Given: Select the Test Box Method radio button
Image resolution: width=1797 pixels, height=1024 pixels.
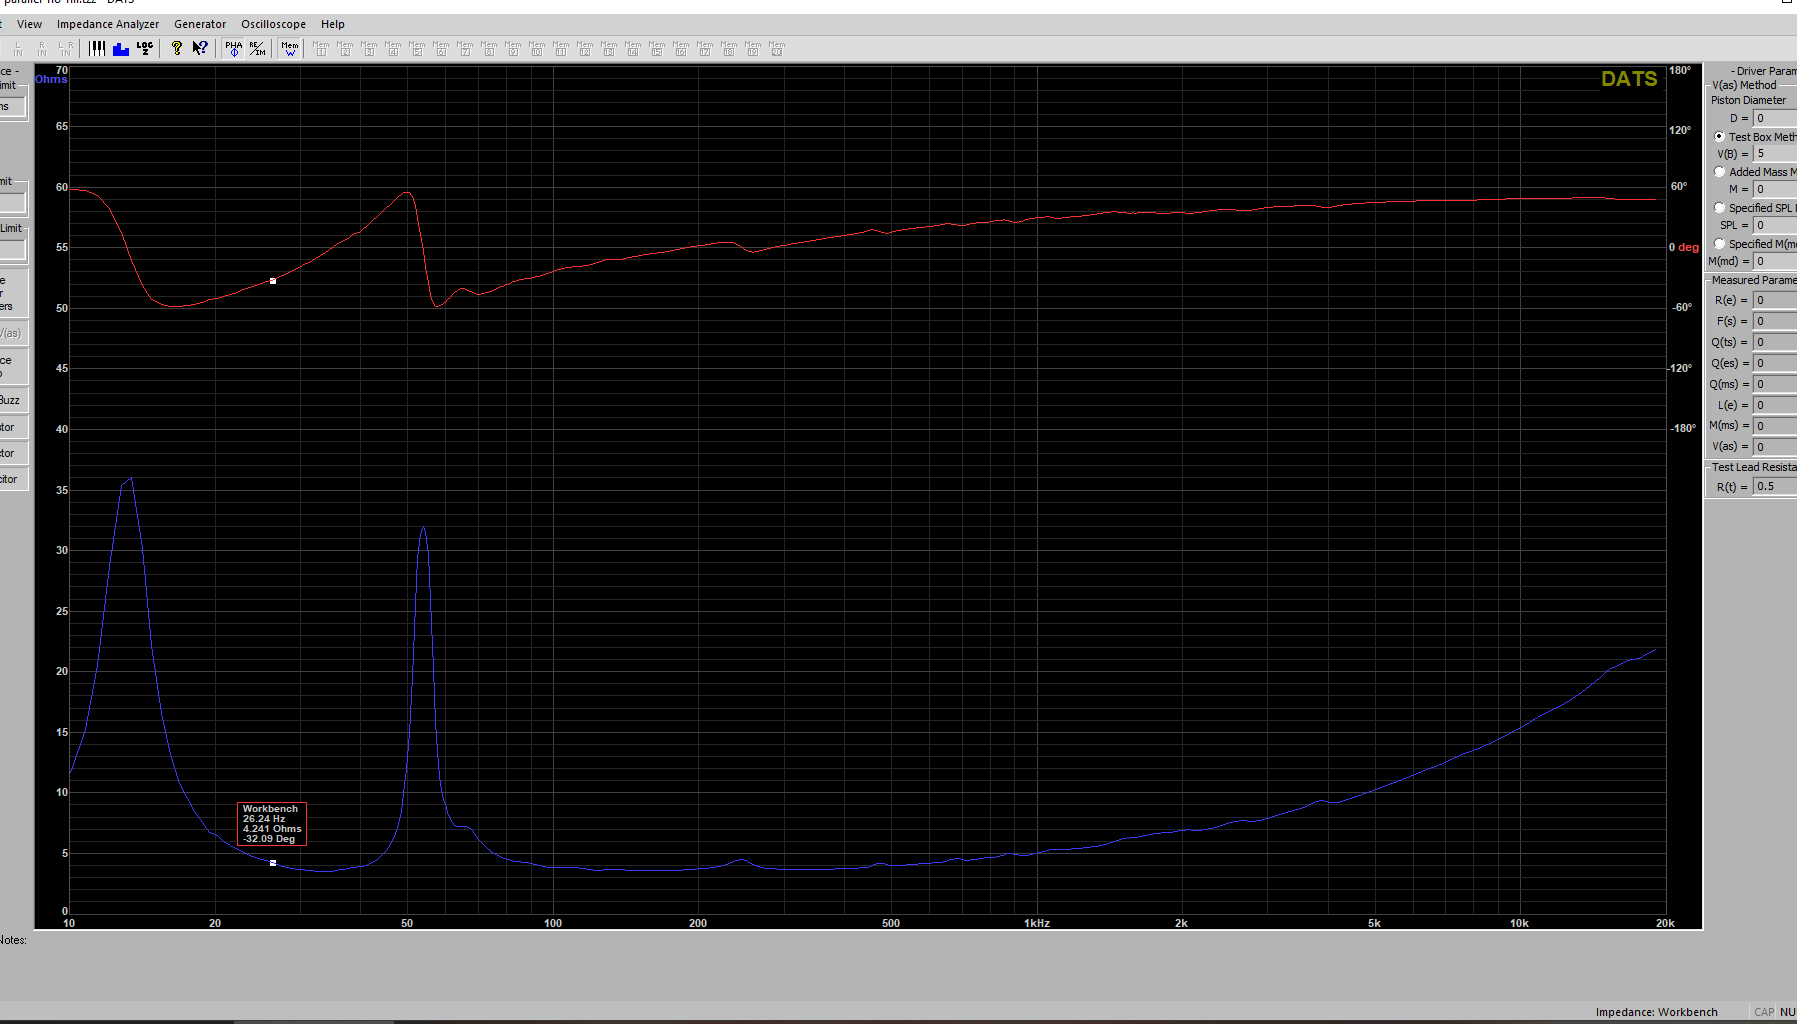Looking at the screenshot, I should tap(1720, 137).
